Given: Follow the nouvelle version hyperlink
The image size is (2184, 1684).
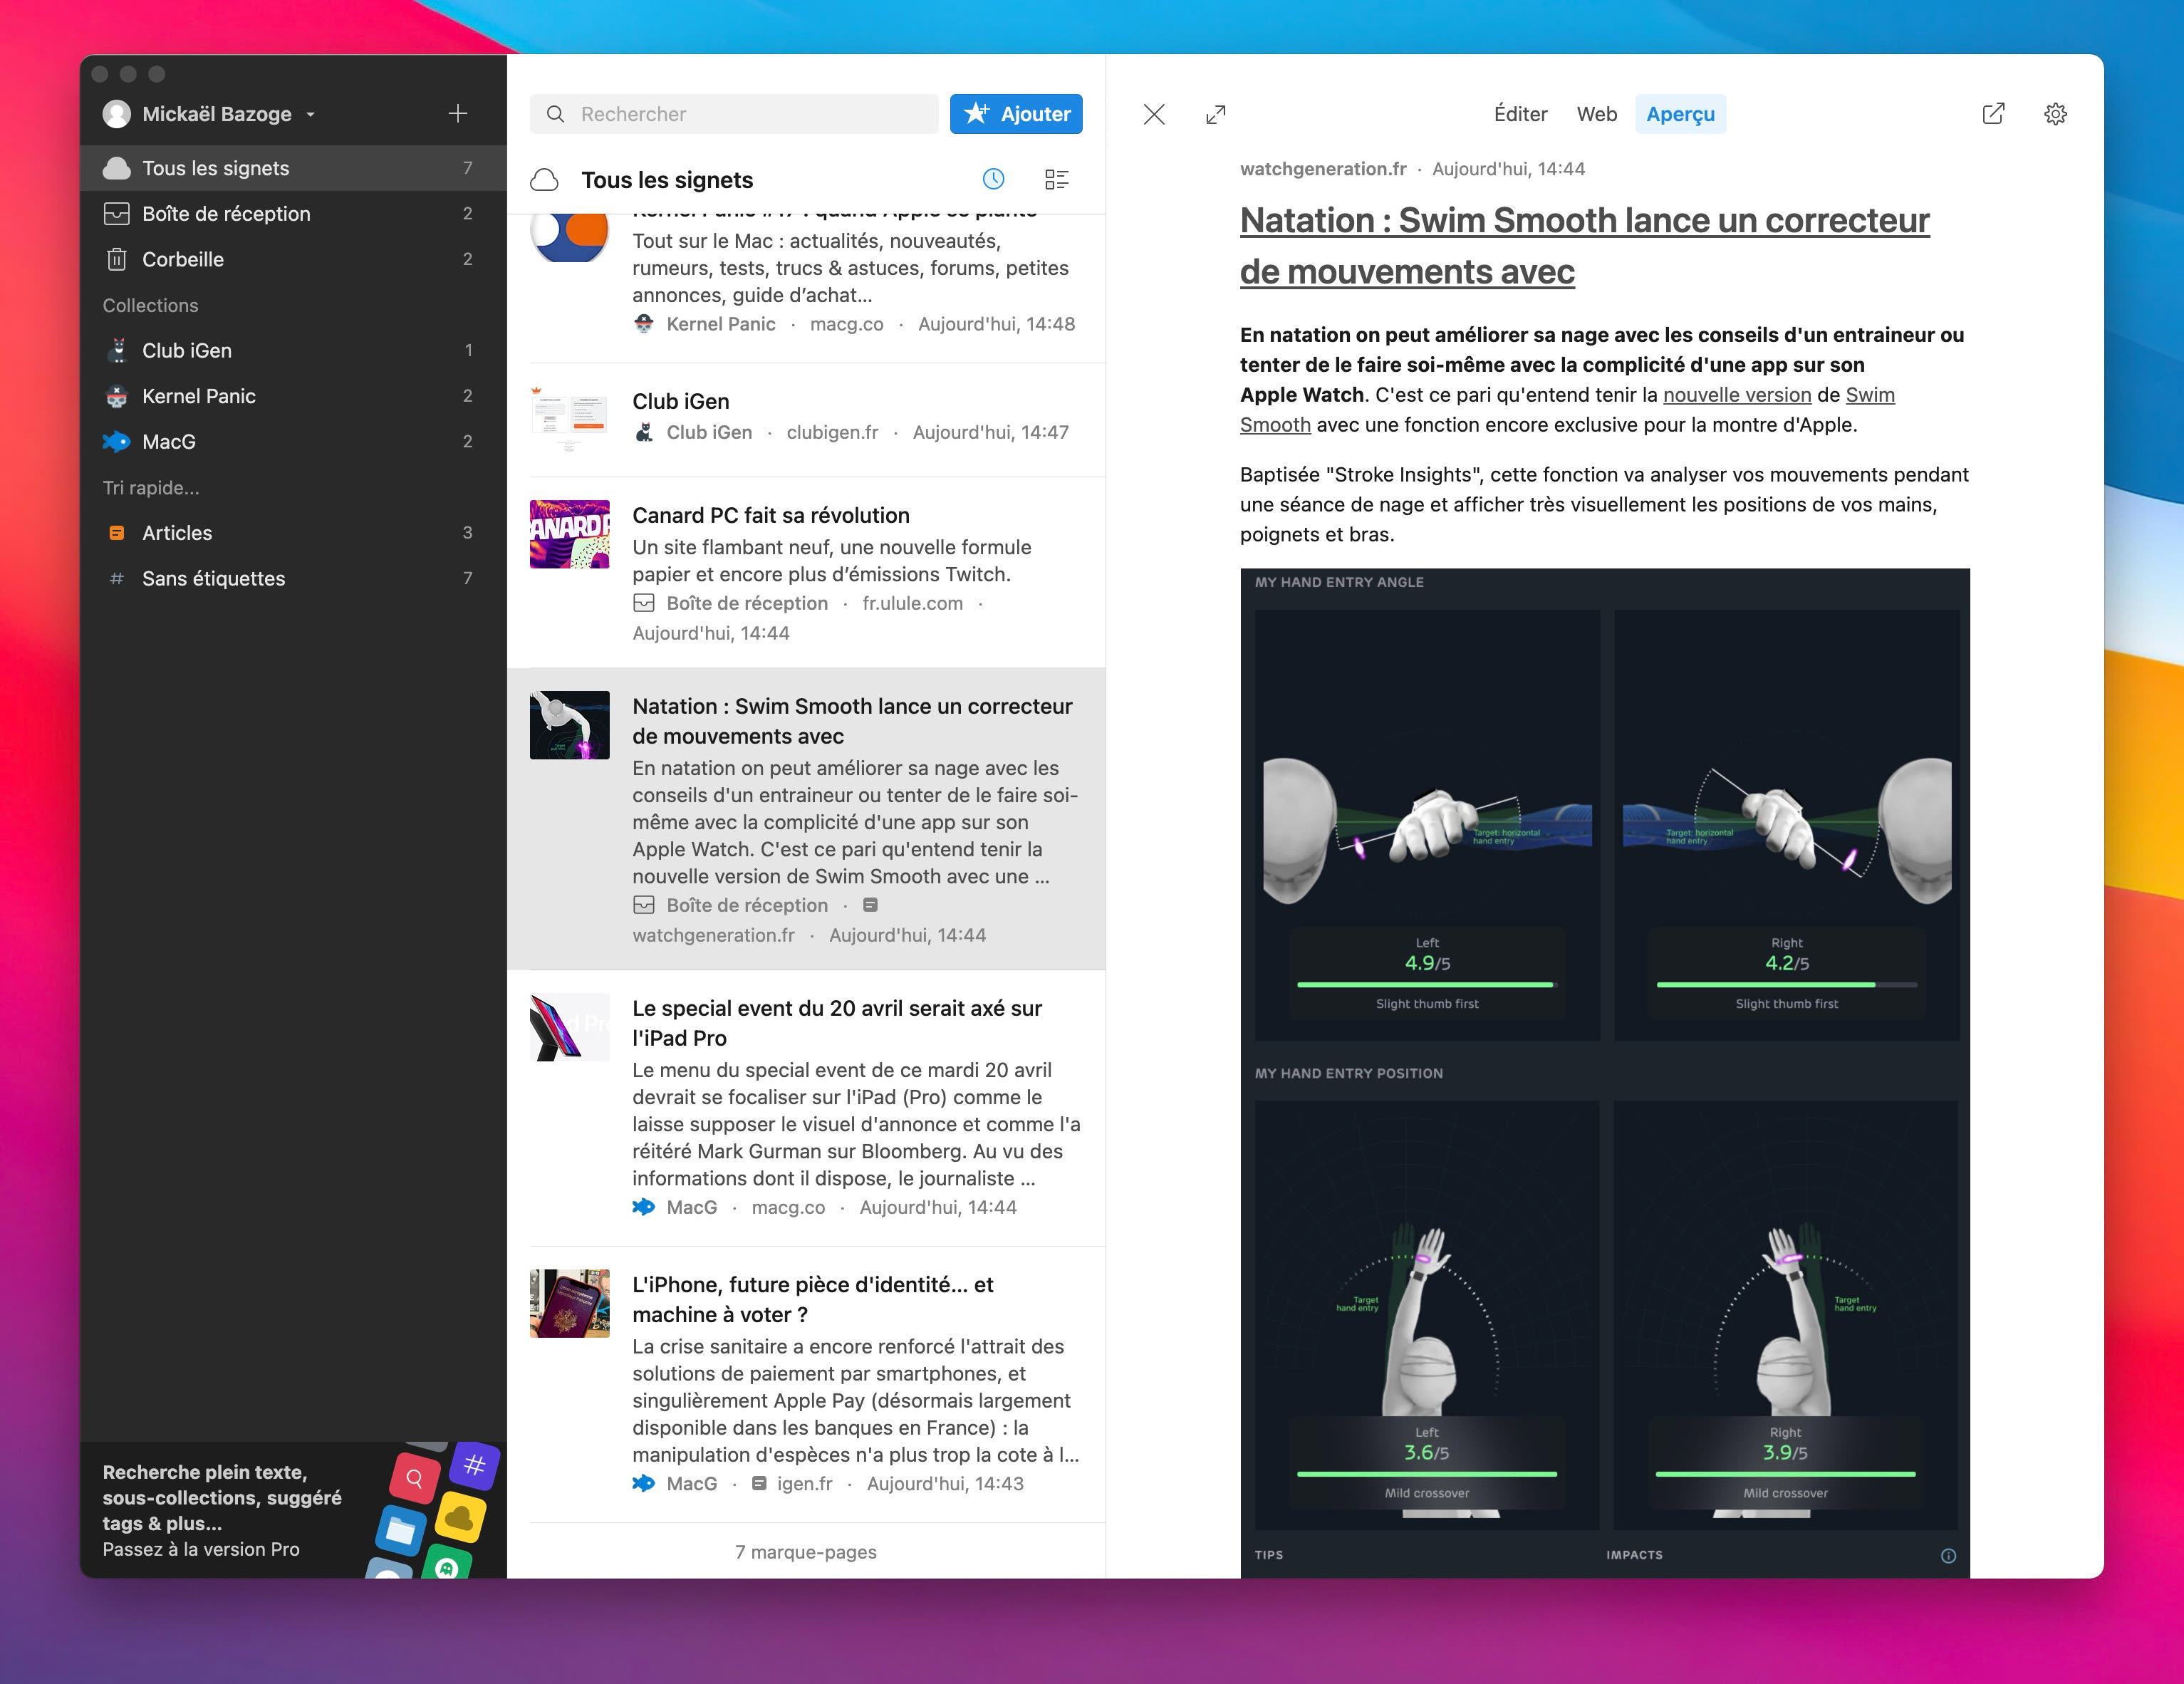Looking at the screenshot, I should 1737,394.
